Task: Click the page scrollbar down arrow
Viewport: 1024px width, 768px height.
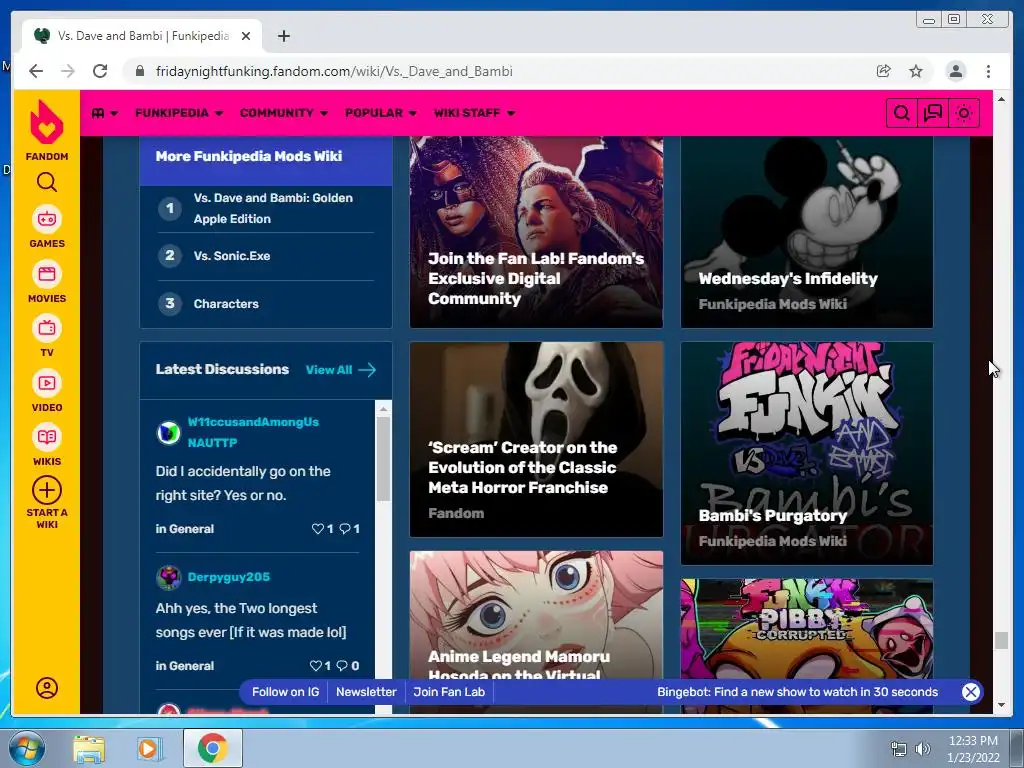Action: point(1001,705)
